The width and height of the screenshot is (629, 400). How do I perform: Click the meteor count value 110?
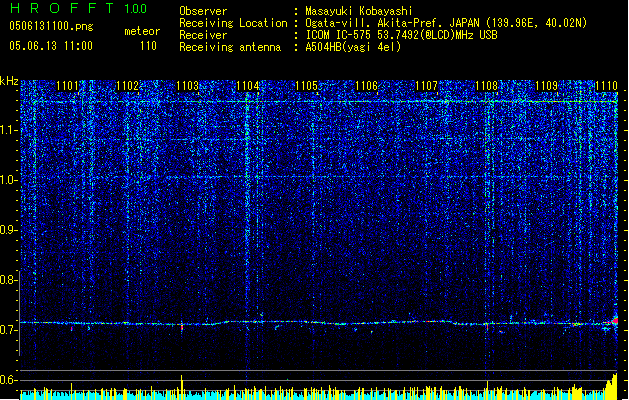(147, 46)
